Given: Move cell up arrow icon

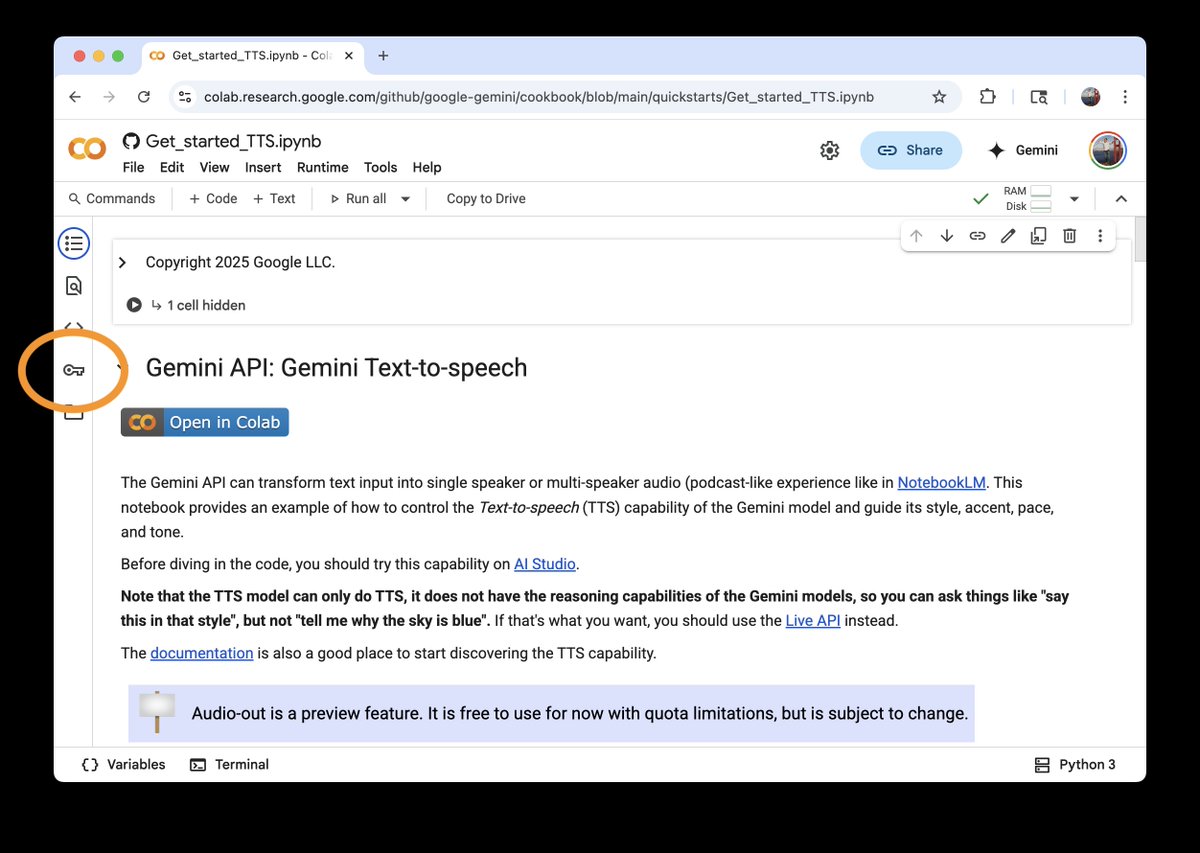Looking at the screenshot, I should [x=916, y=236].
